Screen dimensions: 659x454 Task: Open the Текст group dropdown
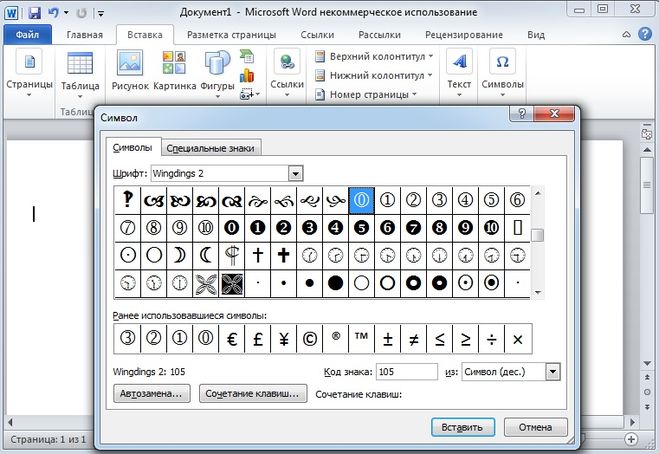459,72
